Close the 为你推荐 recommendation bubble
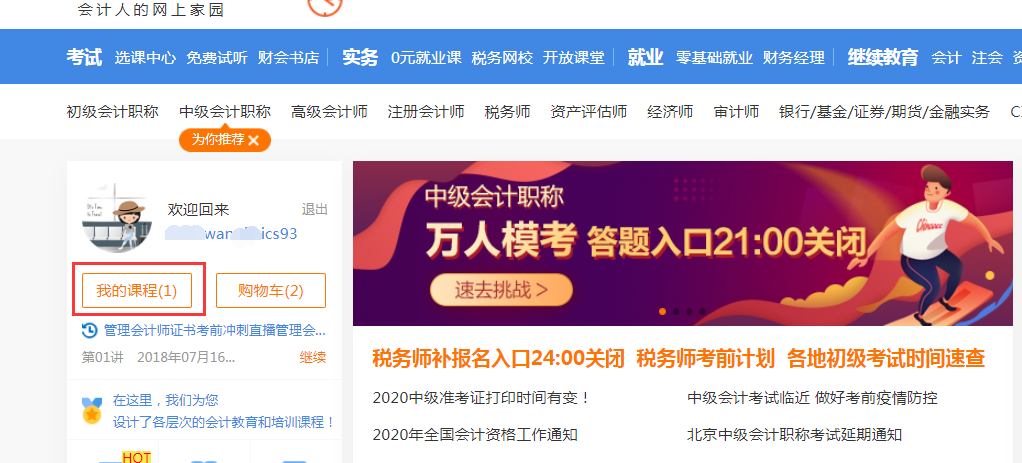Screen dimensions: 1022x463 pos(254,140)
